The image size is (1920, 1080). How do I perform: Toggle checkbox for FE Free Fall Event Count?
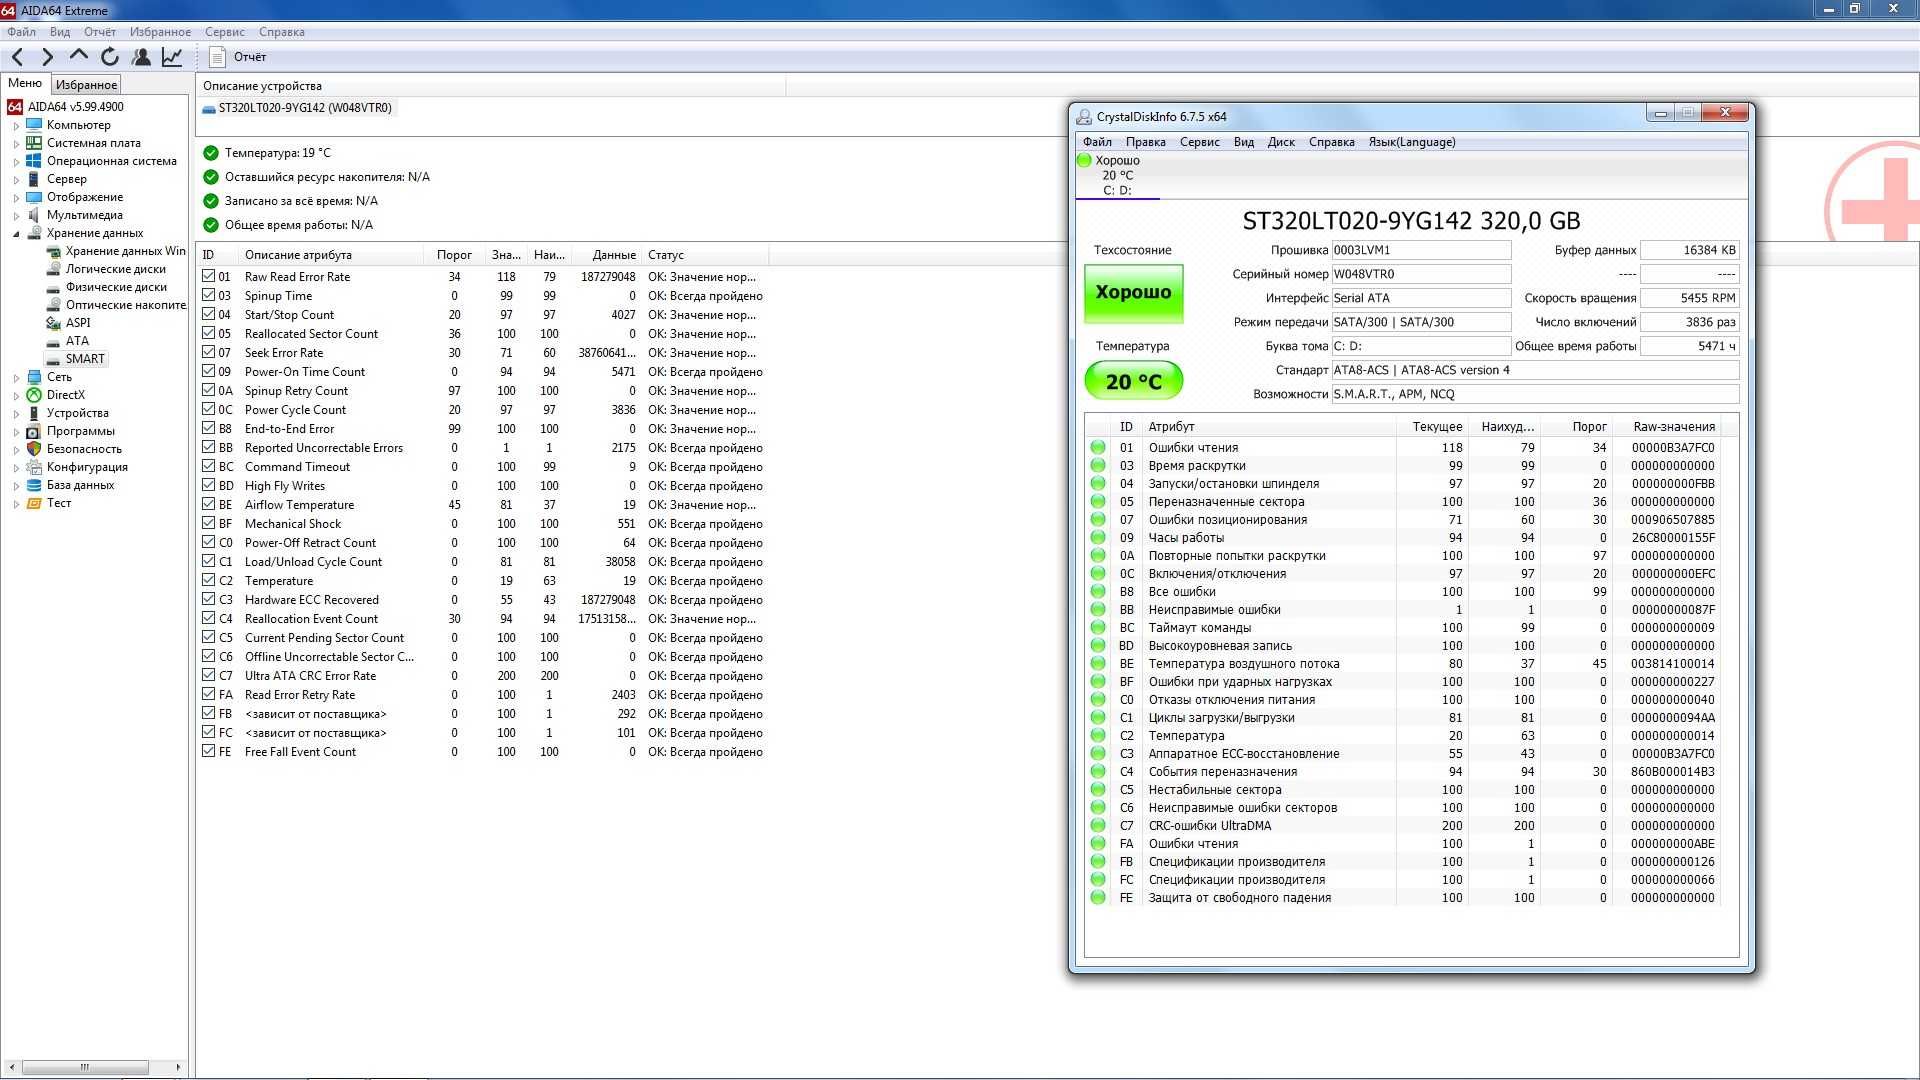point(208,751)
